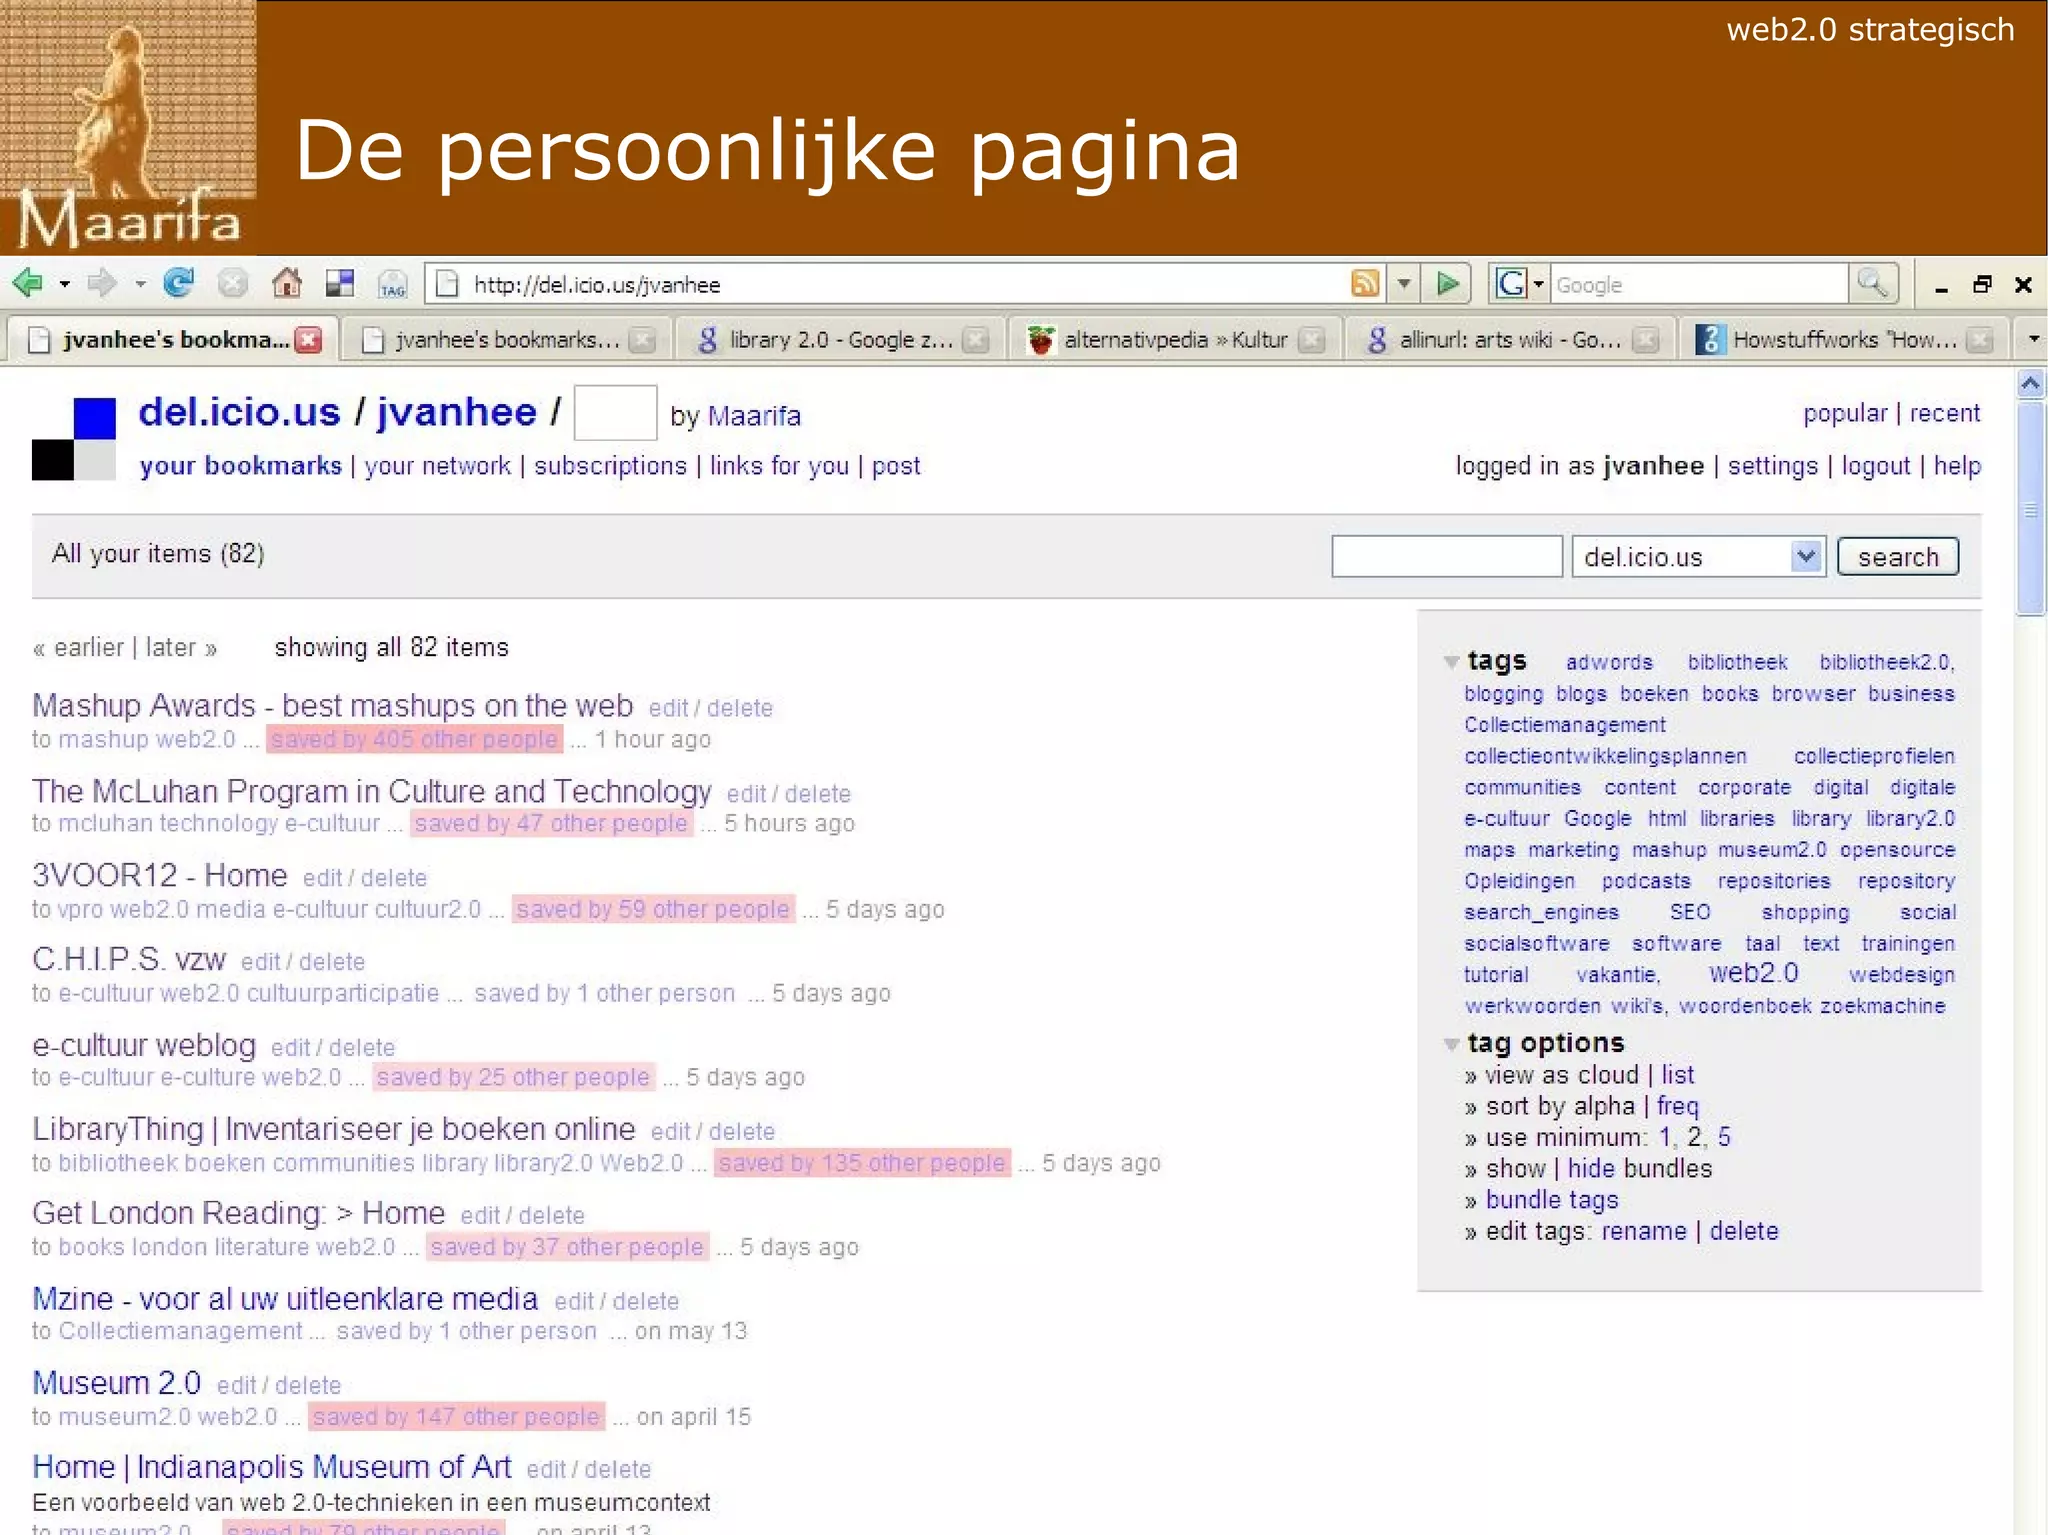Viewport: 2048px width, 1535px height.
Task: Click the Reload page icon
Action: 179,284
